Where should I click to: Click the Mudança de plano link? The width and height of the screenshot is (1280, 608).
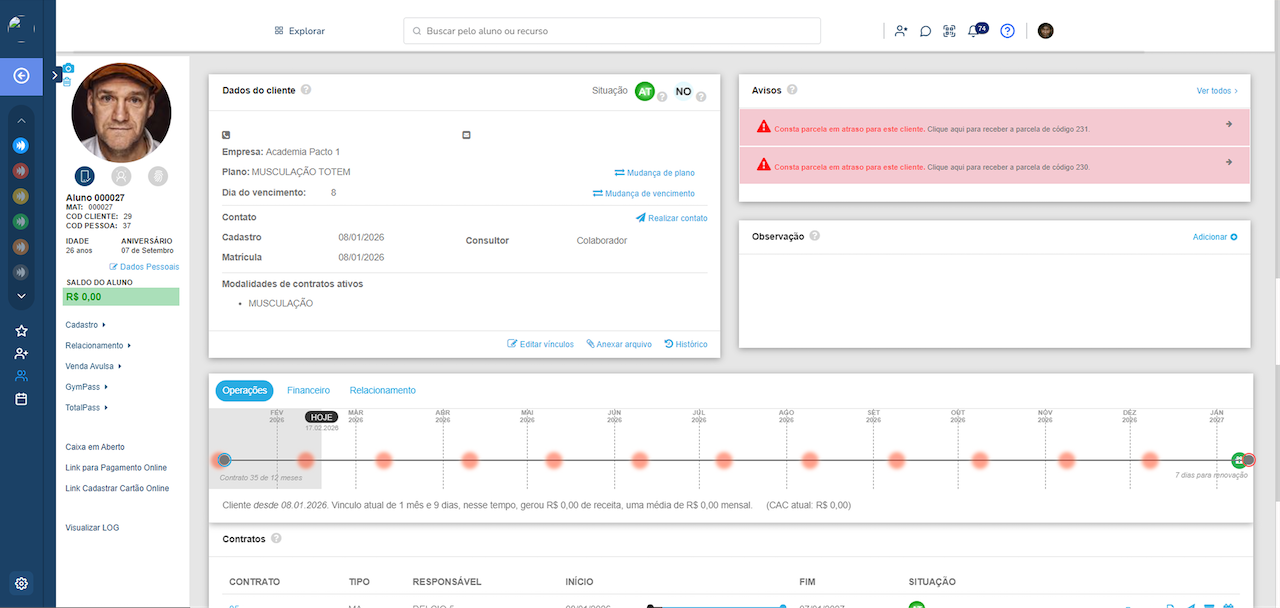tap(654, 173)
